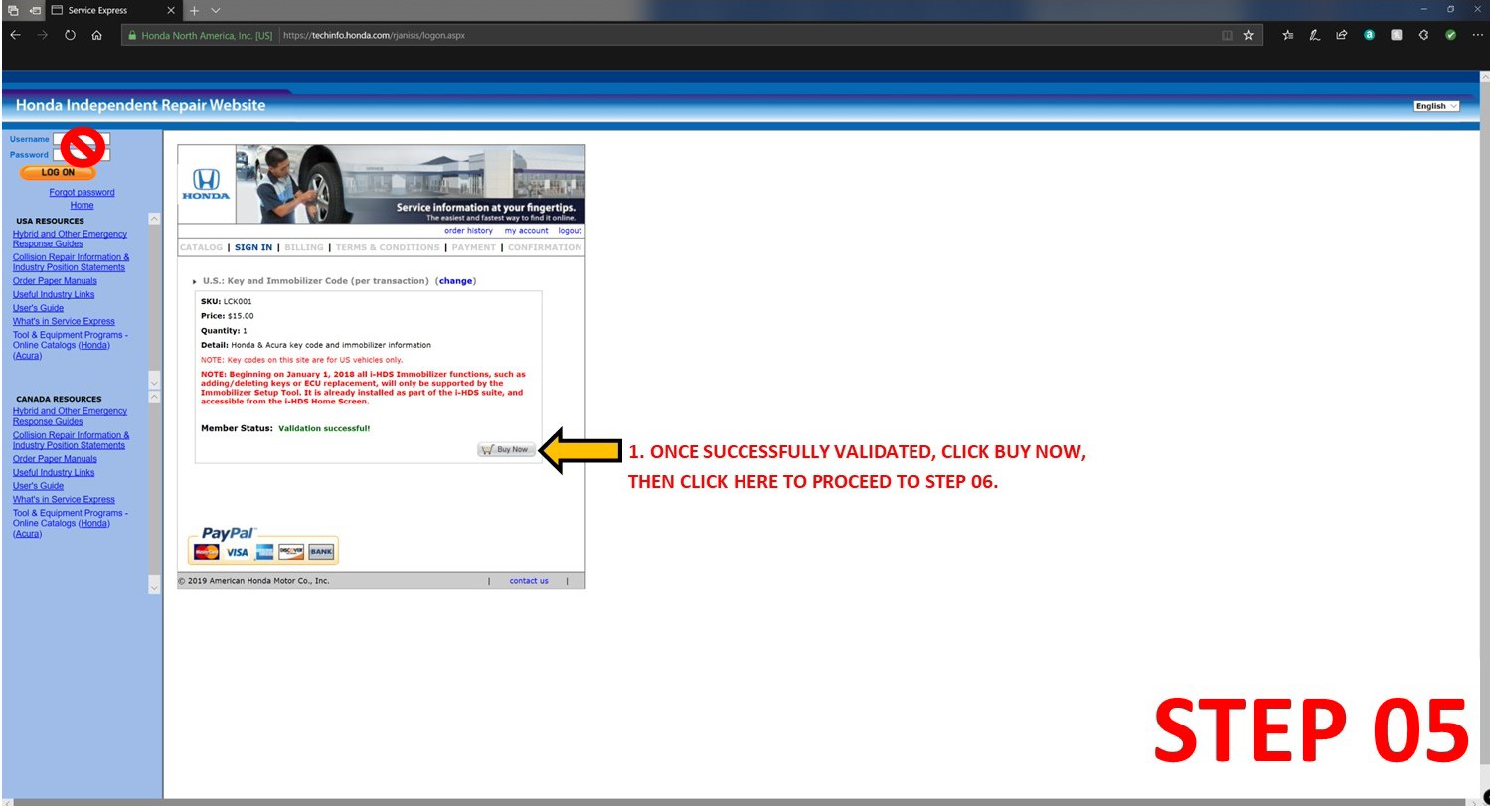Open browser settings and more ellipsis
The height and width of the screenshot is (806, 1490).
coord(1477,35)
